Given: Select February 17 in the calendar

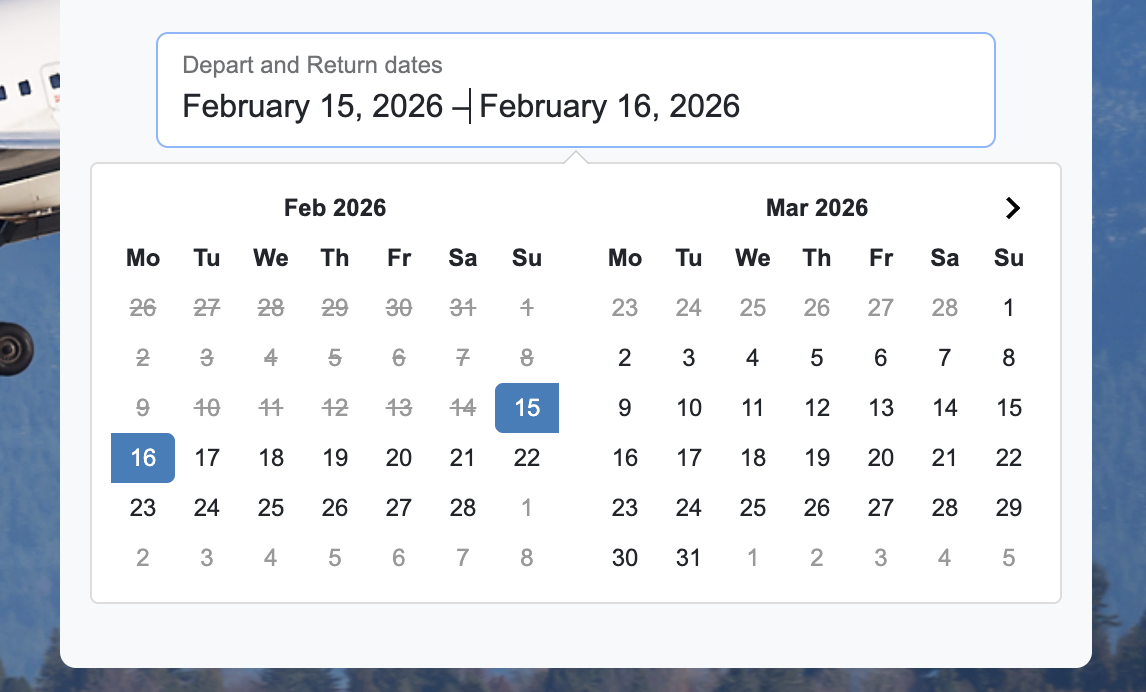Looking at the screenshot, I should pyautogui.click(x=206, y=458).
